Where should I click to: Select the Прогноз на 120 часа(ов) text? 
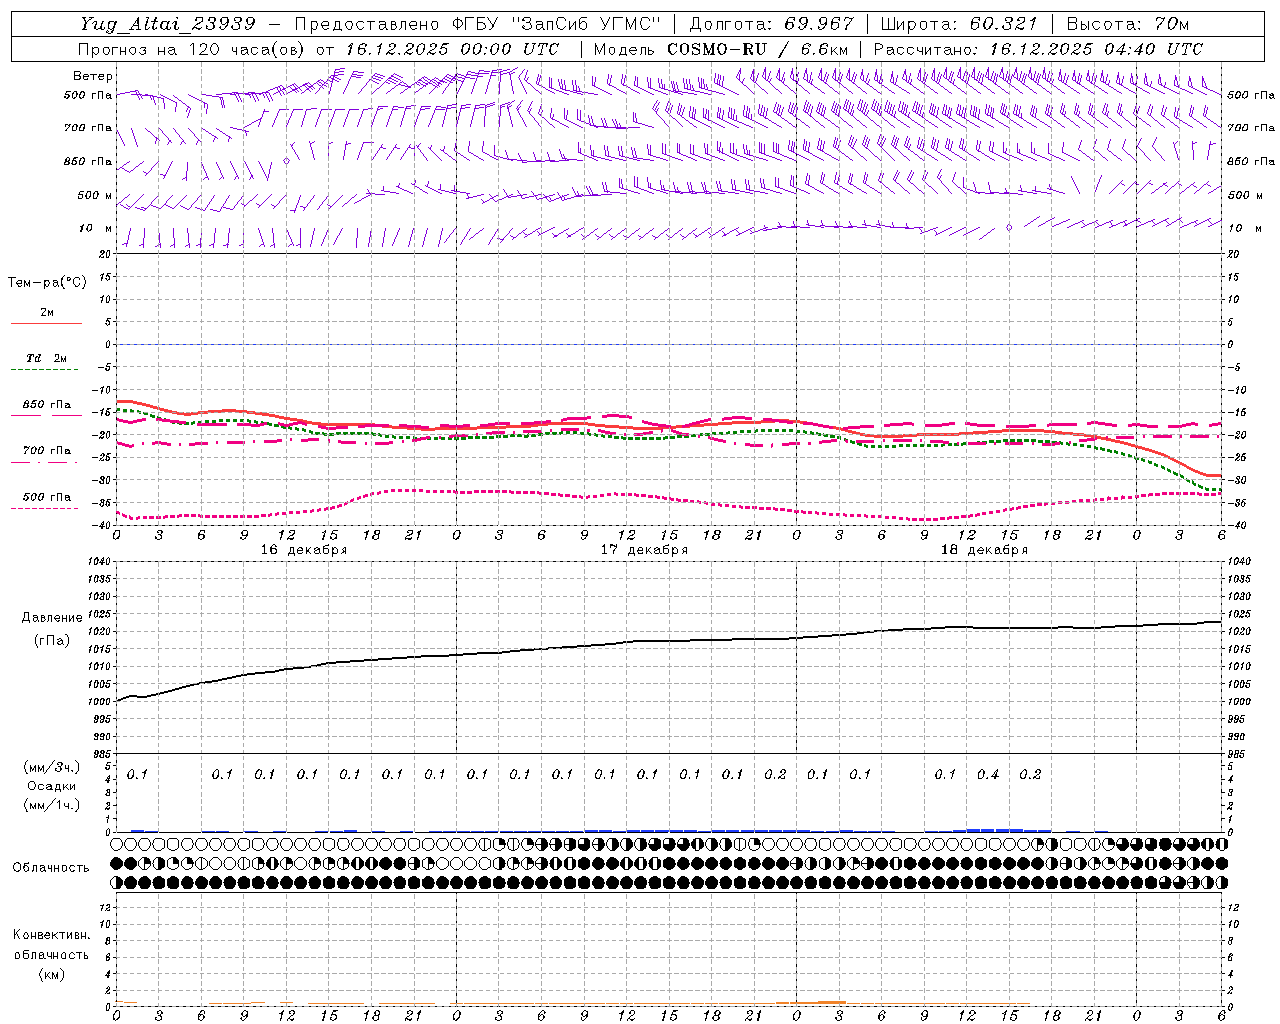pyautogui.click(x=193, y=49)
